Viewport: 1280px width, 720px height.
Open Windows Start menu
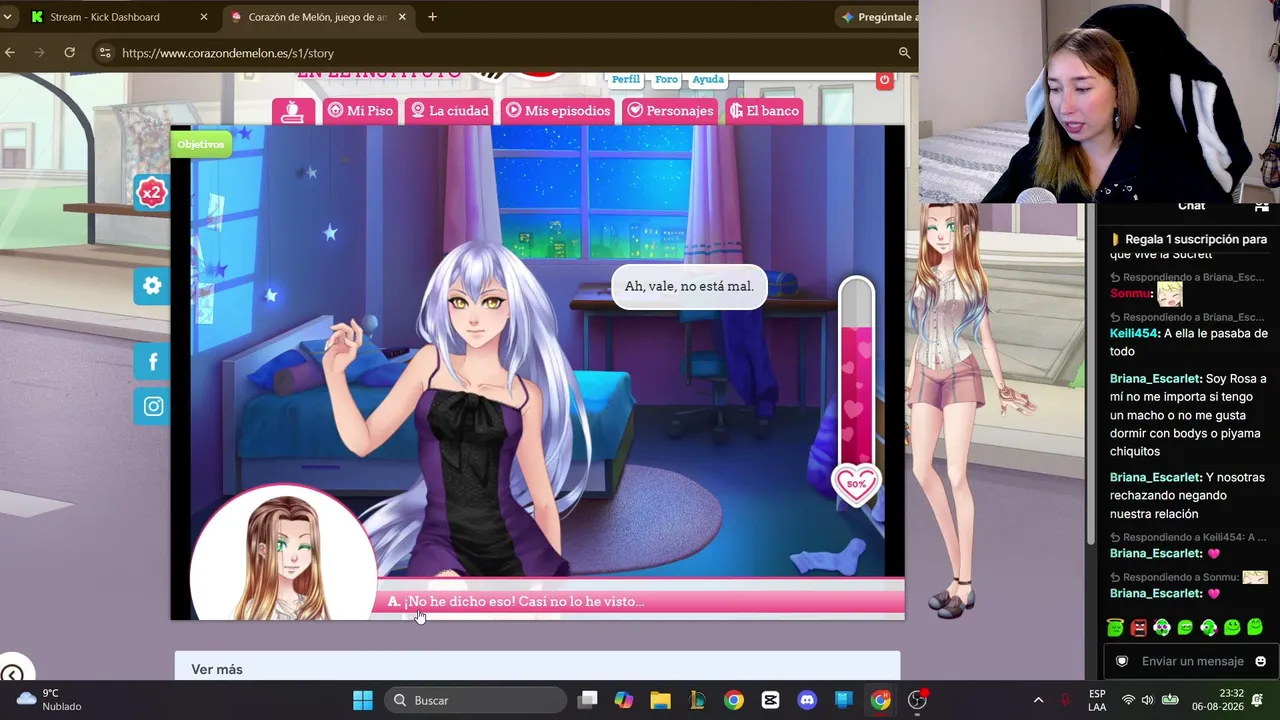362,700
